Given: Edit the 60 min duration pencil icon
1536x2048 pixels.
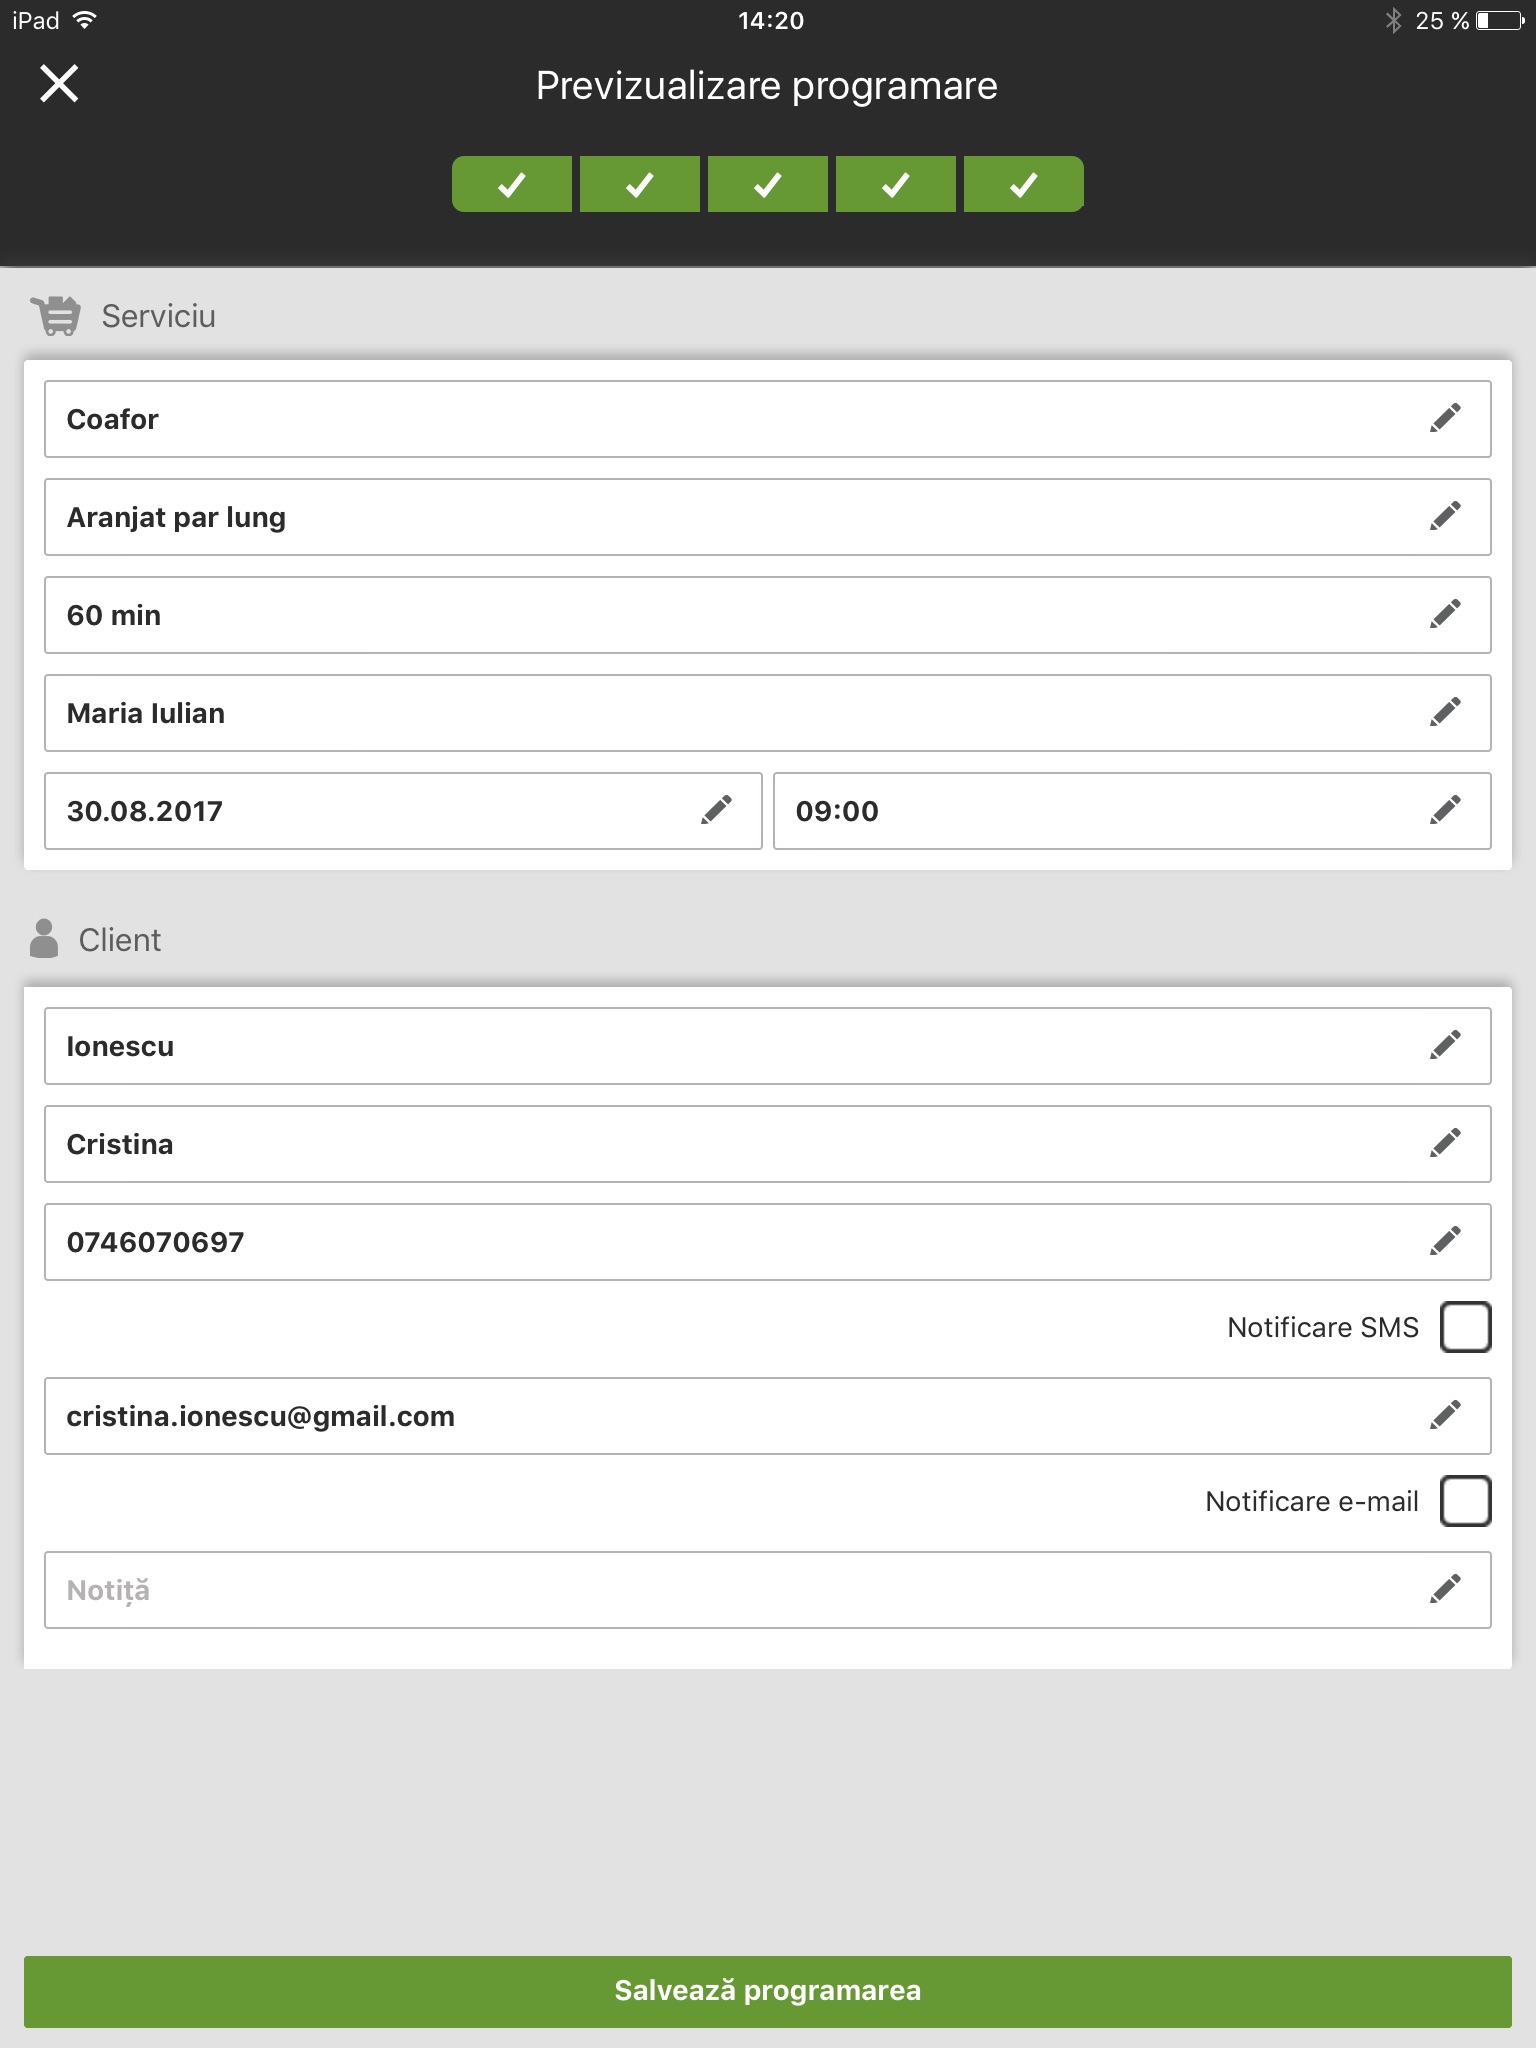Looking at the screenshot, I should (x=1445, y=614).
